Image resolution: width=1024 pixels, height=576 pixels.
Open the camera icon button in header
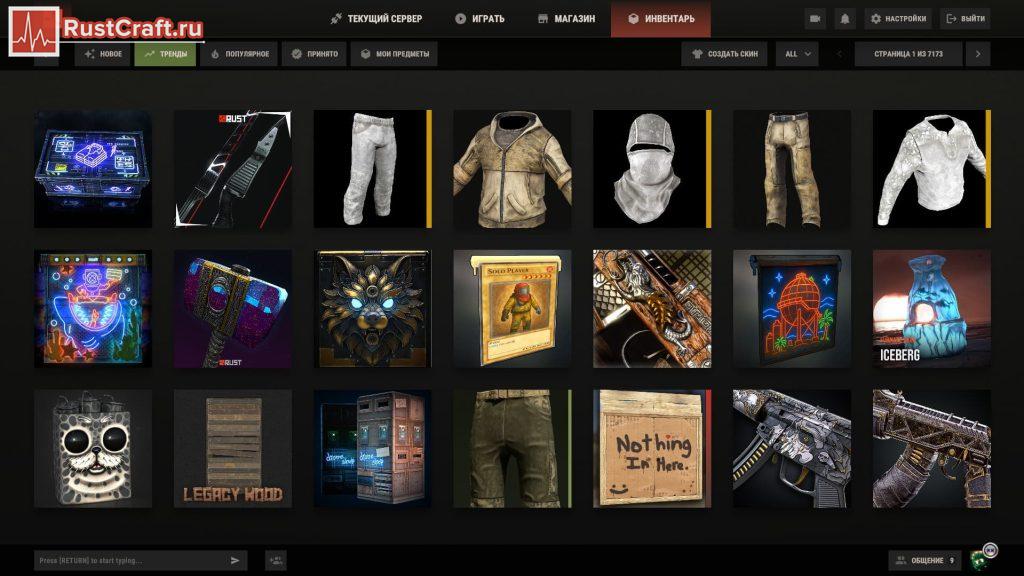815,19
